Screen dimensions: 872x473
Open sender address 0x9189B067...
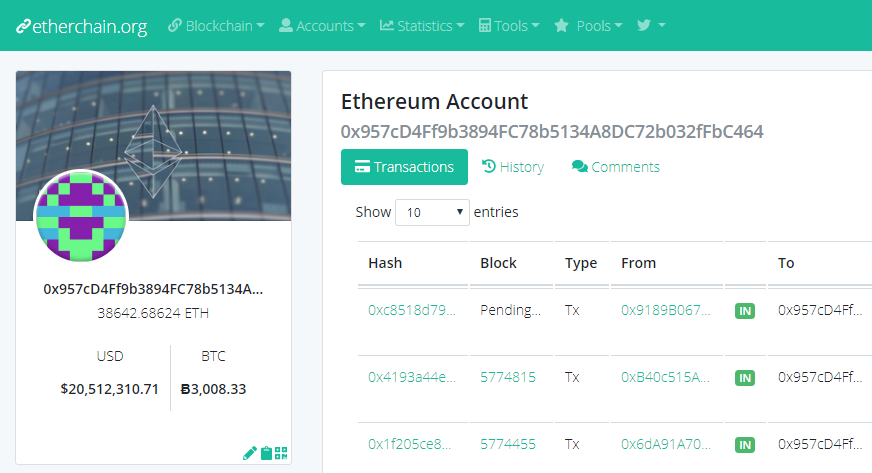pos(666,310)
